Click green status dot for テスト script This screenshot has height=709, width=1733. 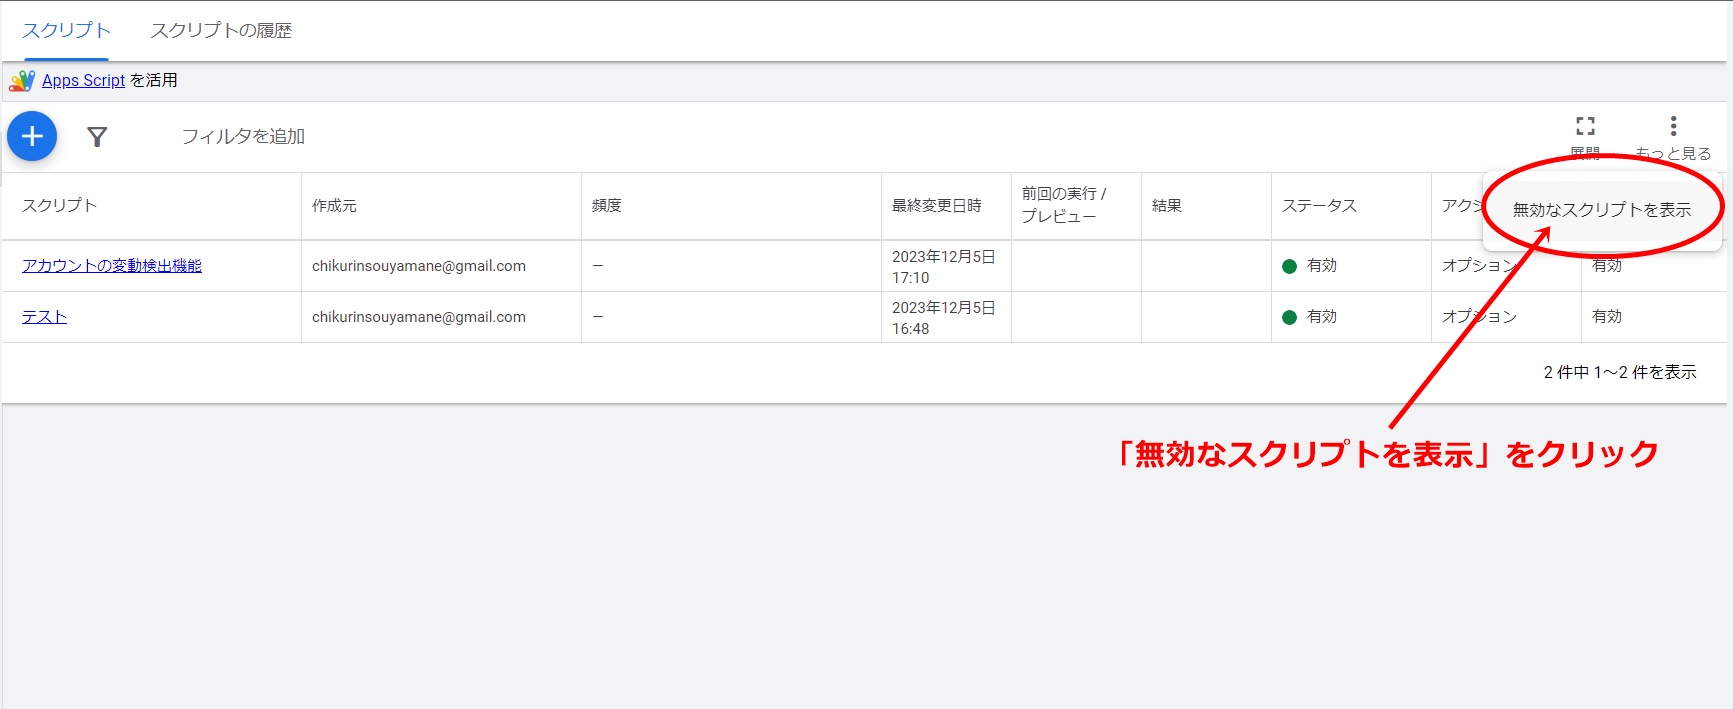tap(1289, 317)
